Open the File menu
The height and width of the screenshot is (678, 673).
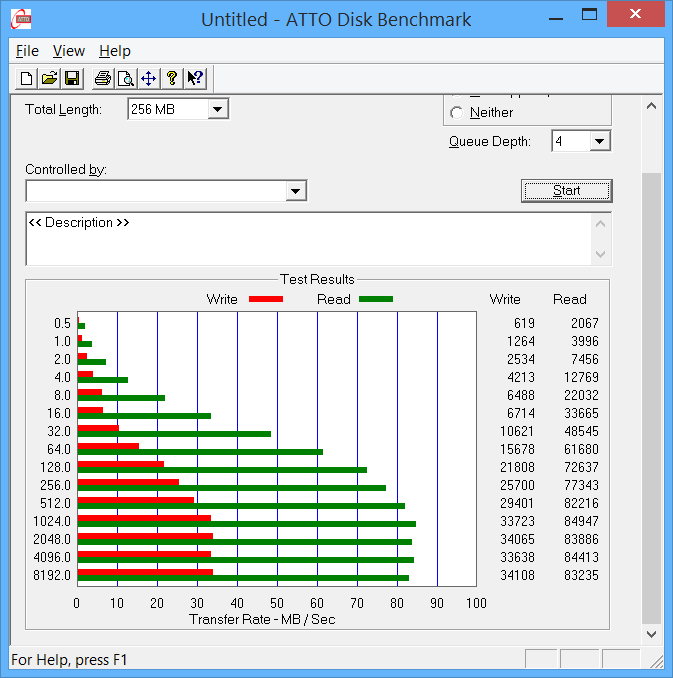tap(27, 51)
